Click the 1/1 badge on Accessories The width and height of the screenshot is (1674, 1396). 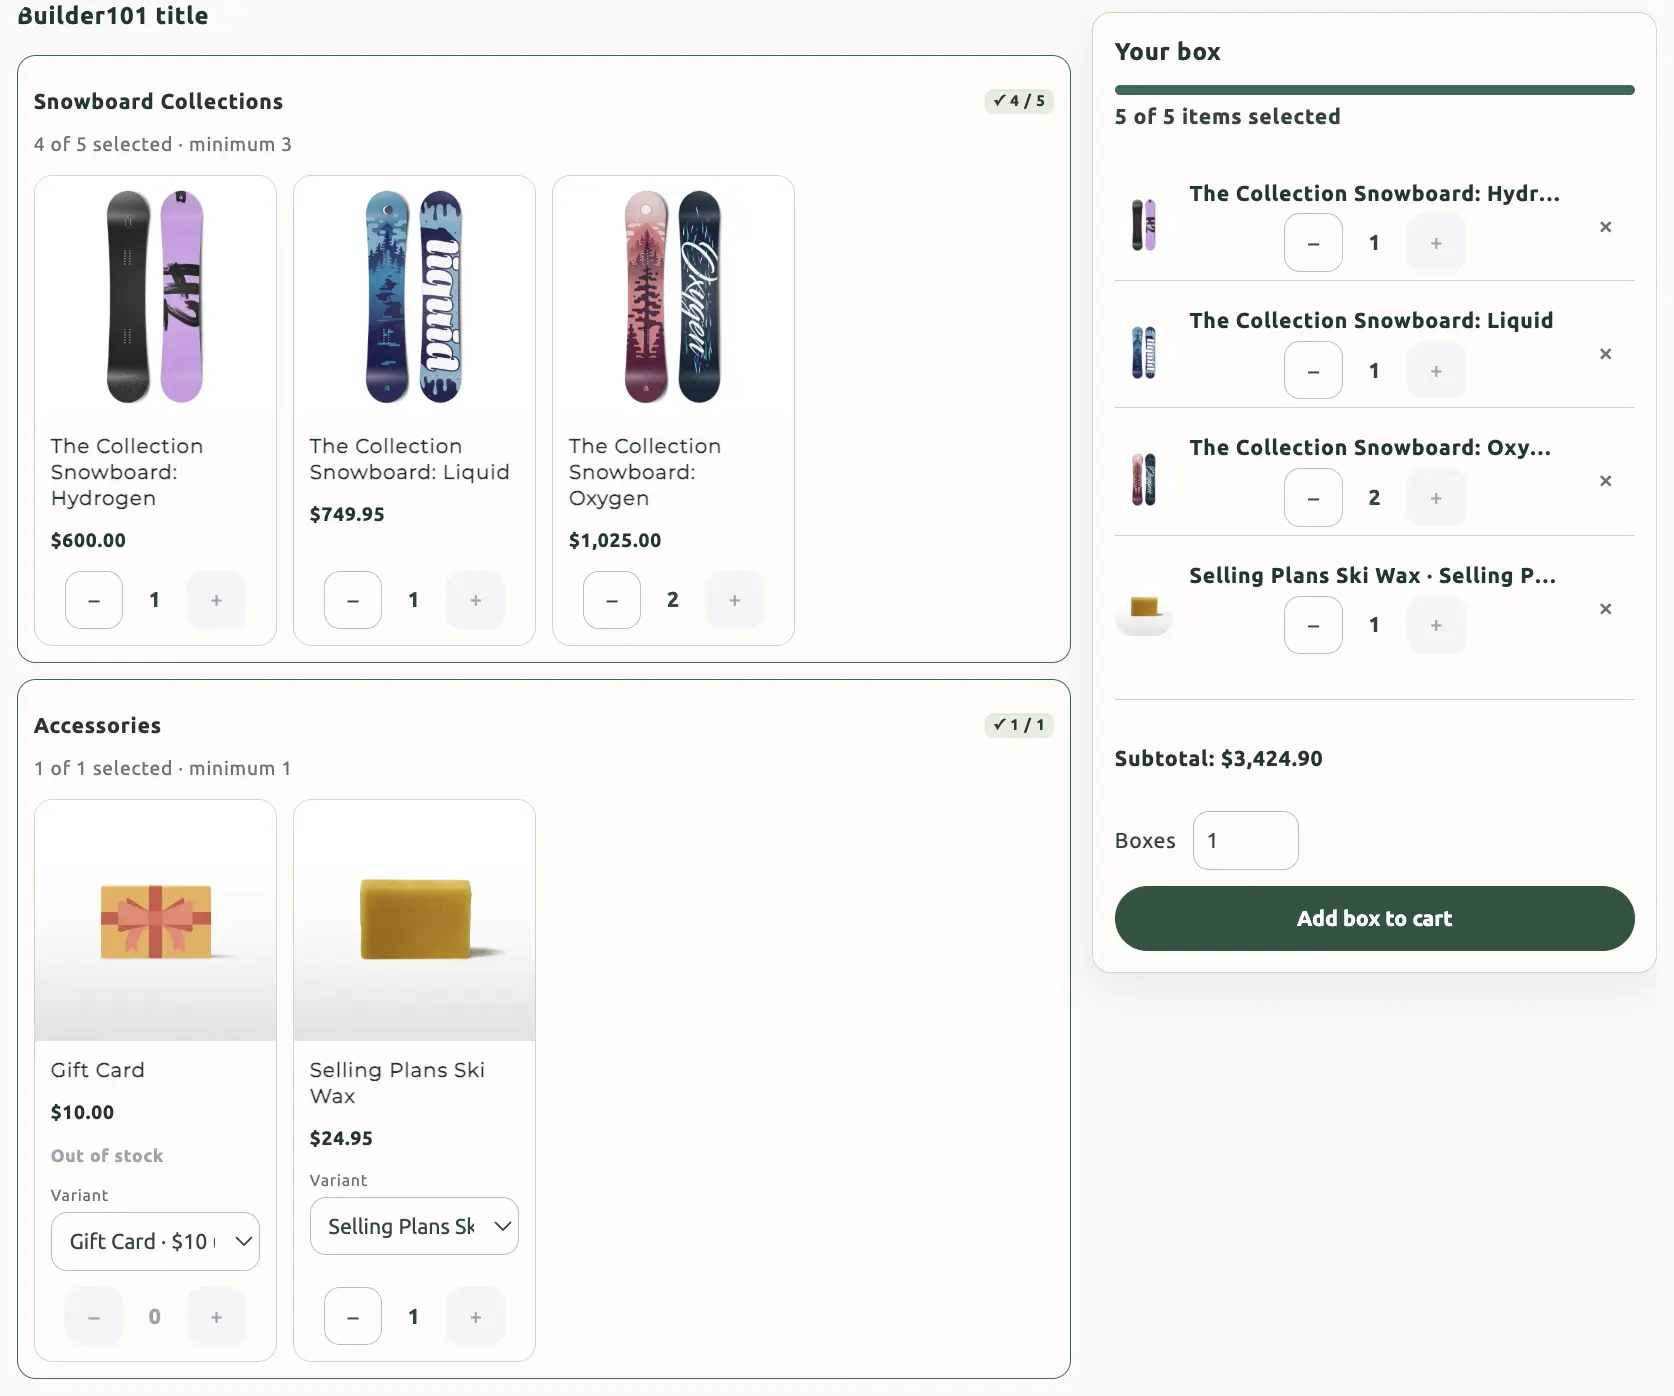[x=1019, y=725]
